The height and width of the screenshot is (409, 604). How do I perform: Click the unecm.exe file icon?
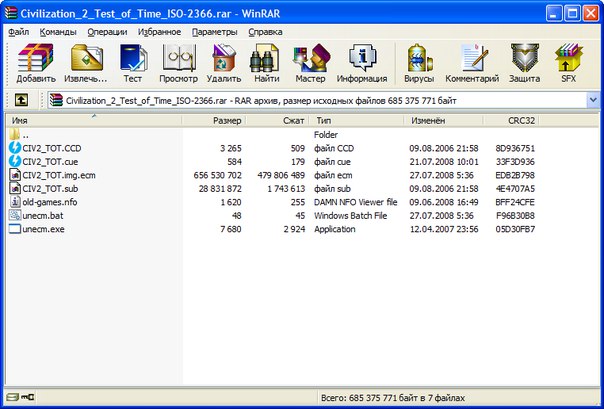tap(15, 229)
